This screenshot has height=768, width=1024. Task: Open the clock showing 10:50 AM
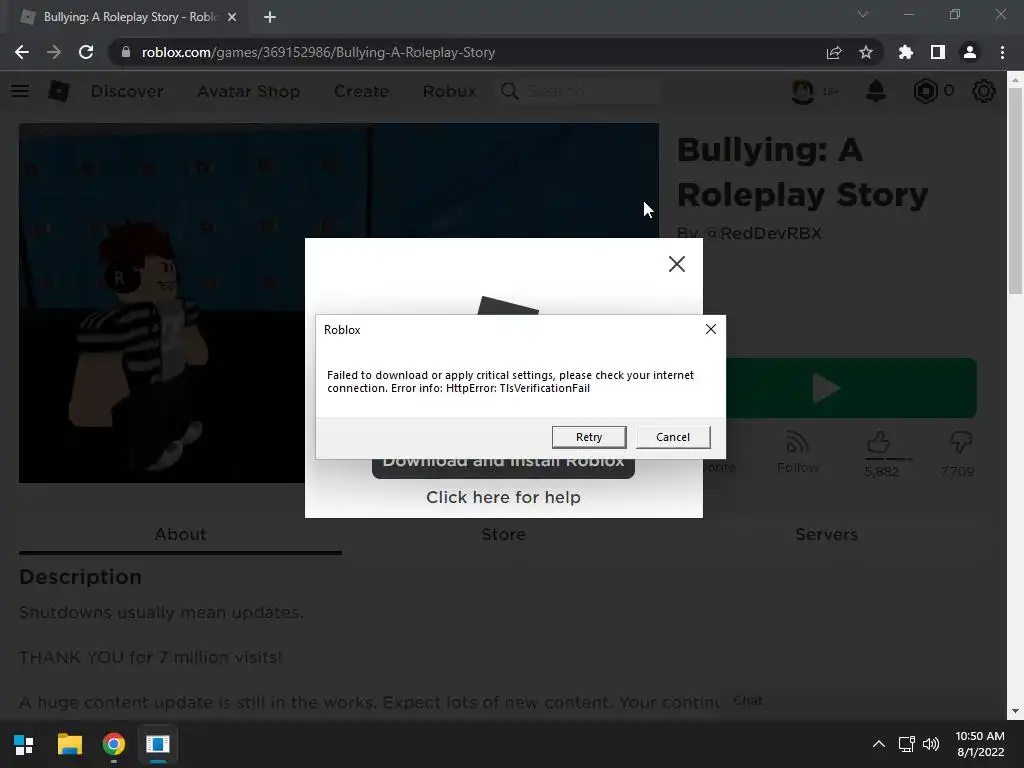click(980, 744)
